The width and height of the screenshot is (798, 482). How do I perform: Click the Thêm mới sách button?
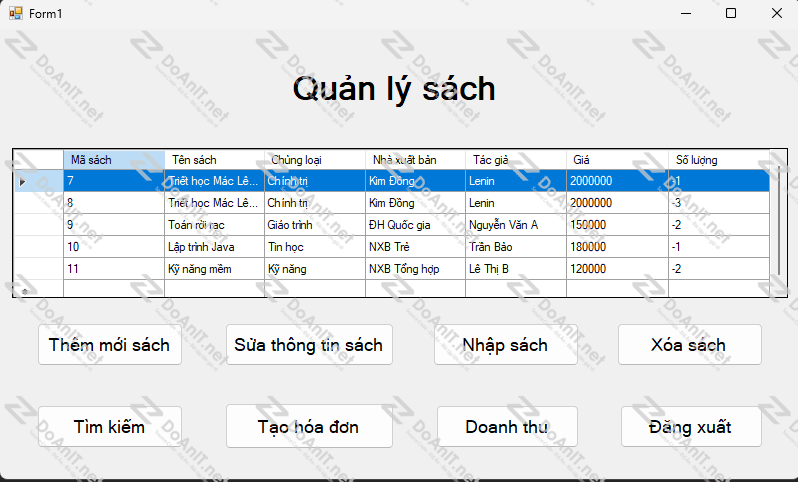pos(109,345)
